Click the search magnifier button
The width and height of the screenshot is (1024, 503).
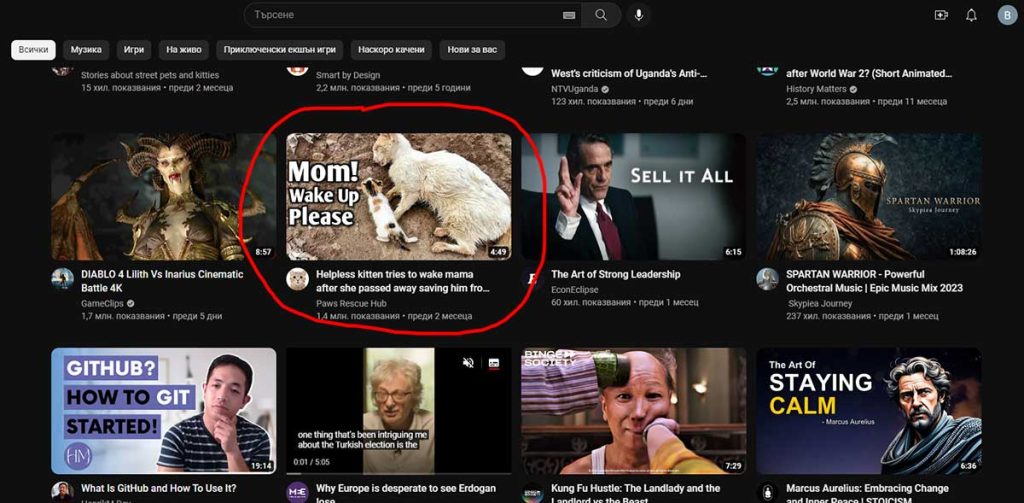pyautogui.click(x=601, y=15)
